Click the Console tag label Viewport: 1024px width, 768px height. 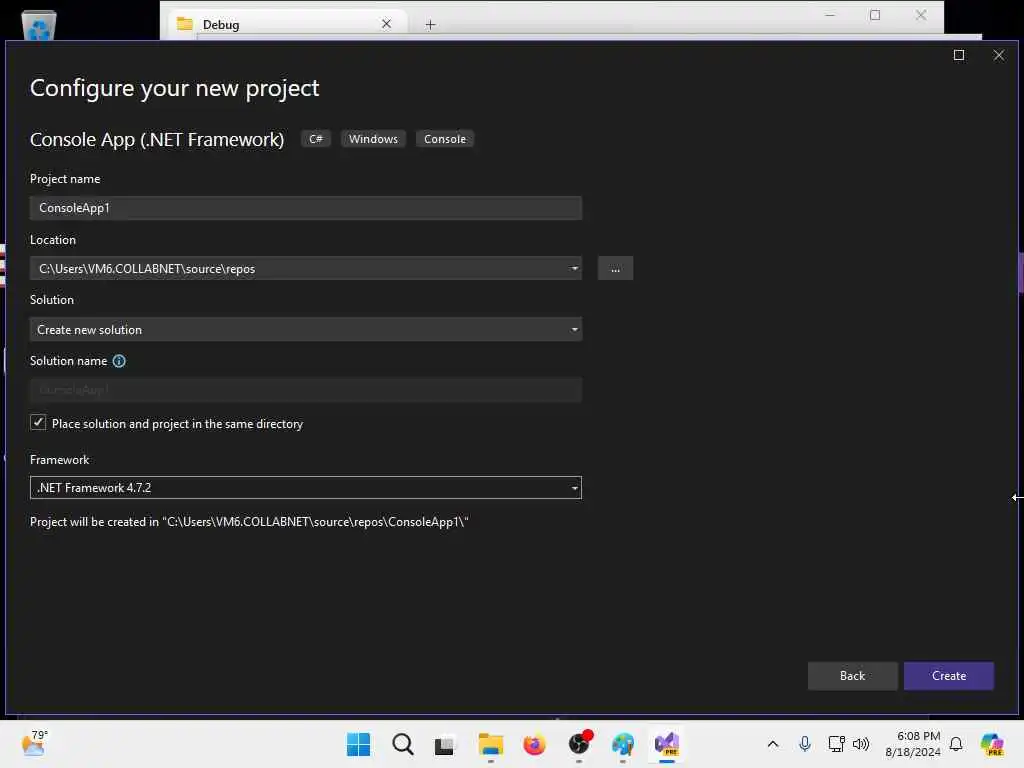445,138
